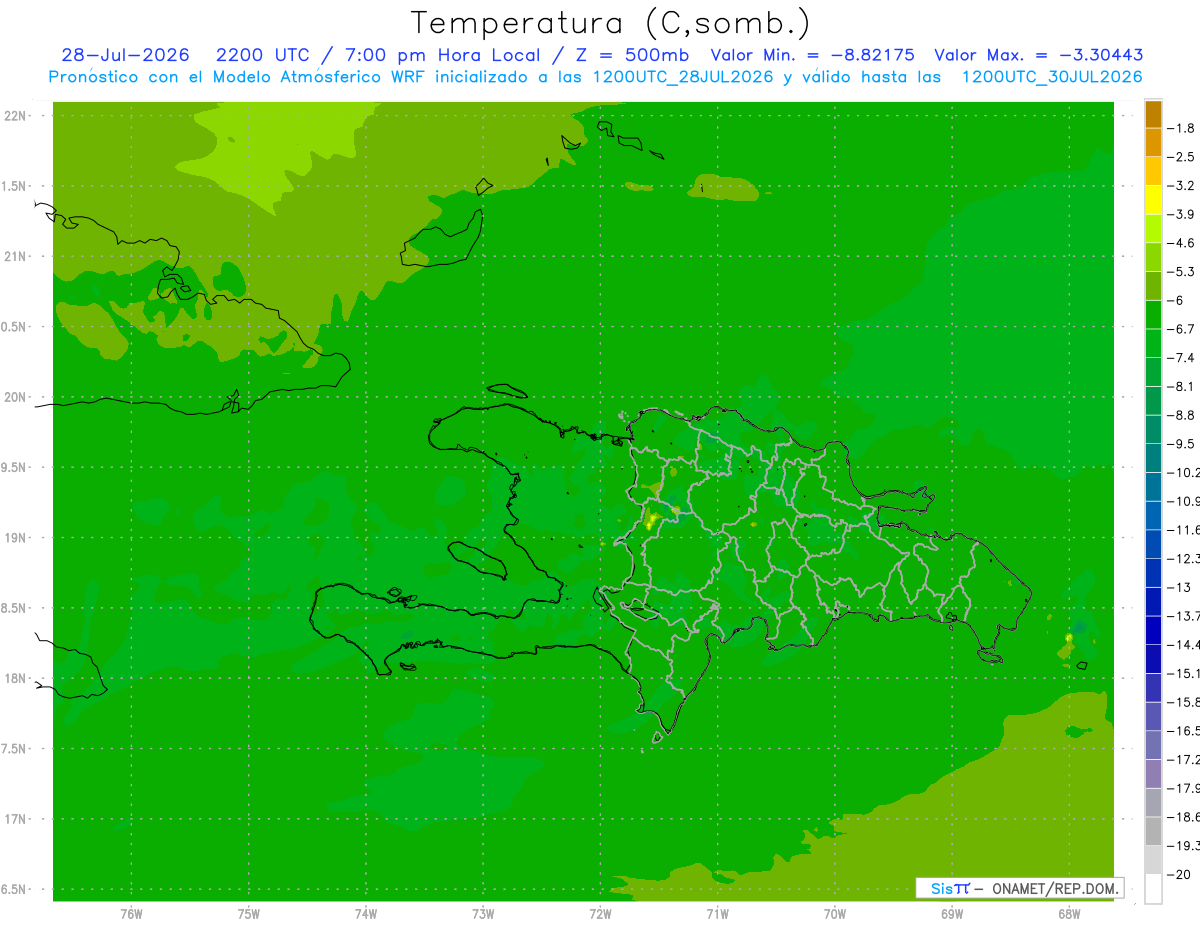Viewport: 1200px width, 927px height.
Task: Click the '76W' longitude label
Action: point(131,914)
